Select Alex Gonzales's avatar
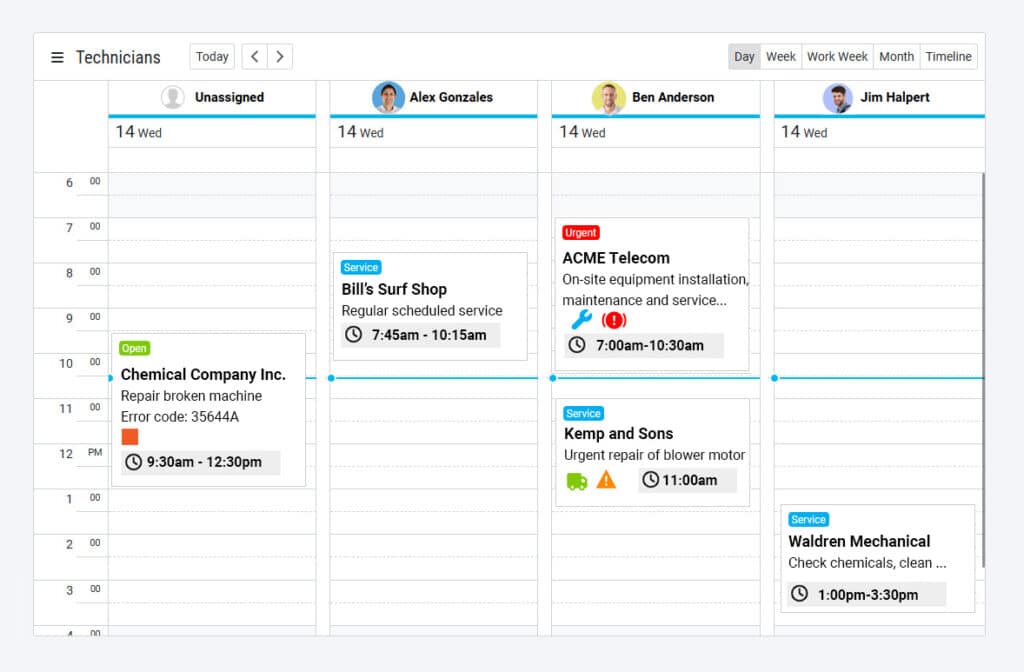1024x672 pixels. point(389,98)
